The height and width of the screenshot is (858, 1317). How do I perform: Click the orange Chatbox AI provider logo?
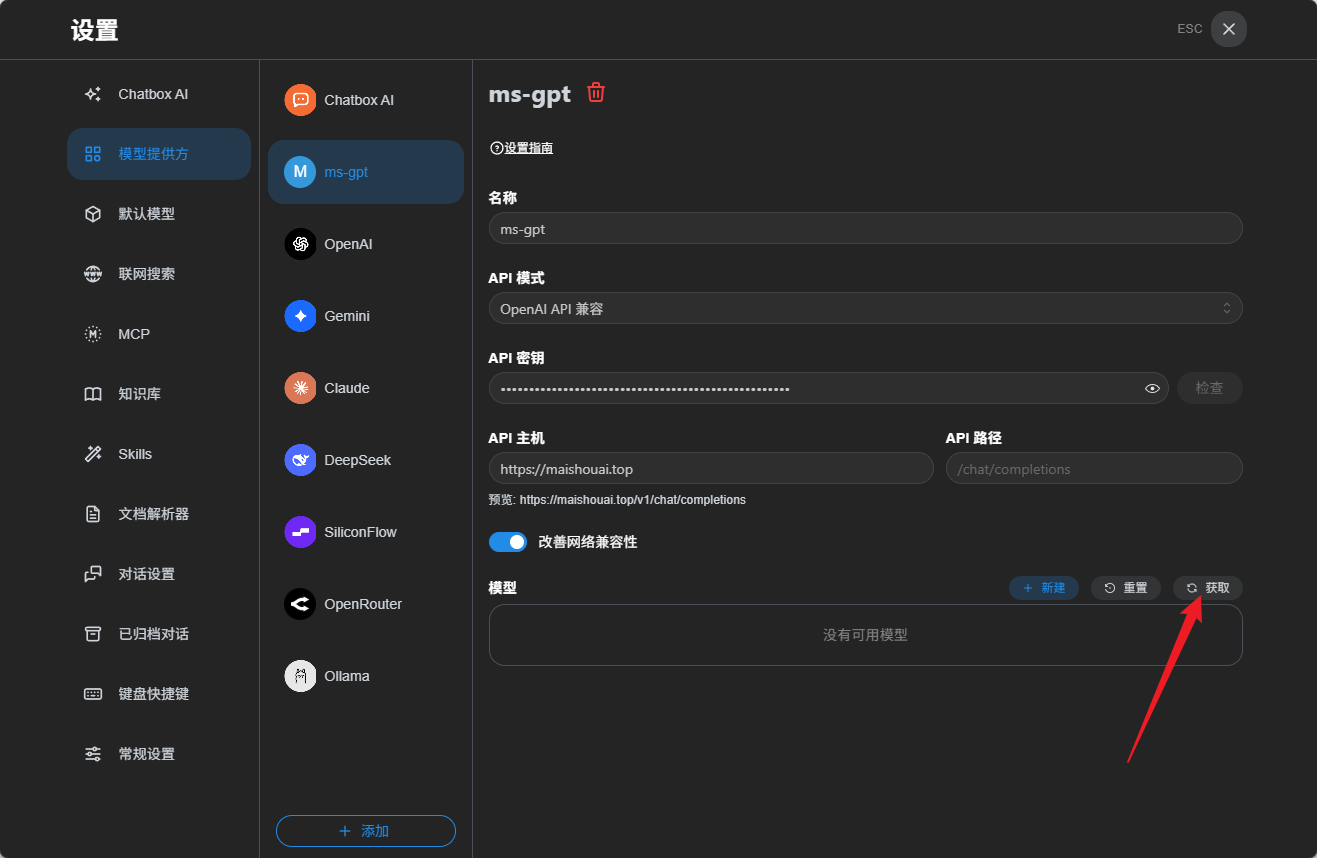click(x=300, y=100)
